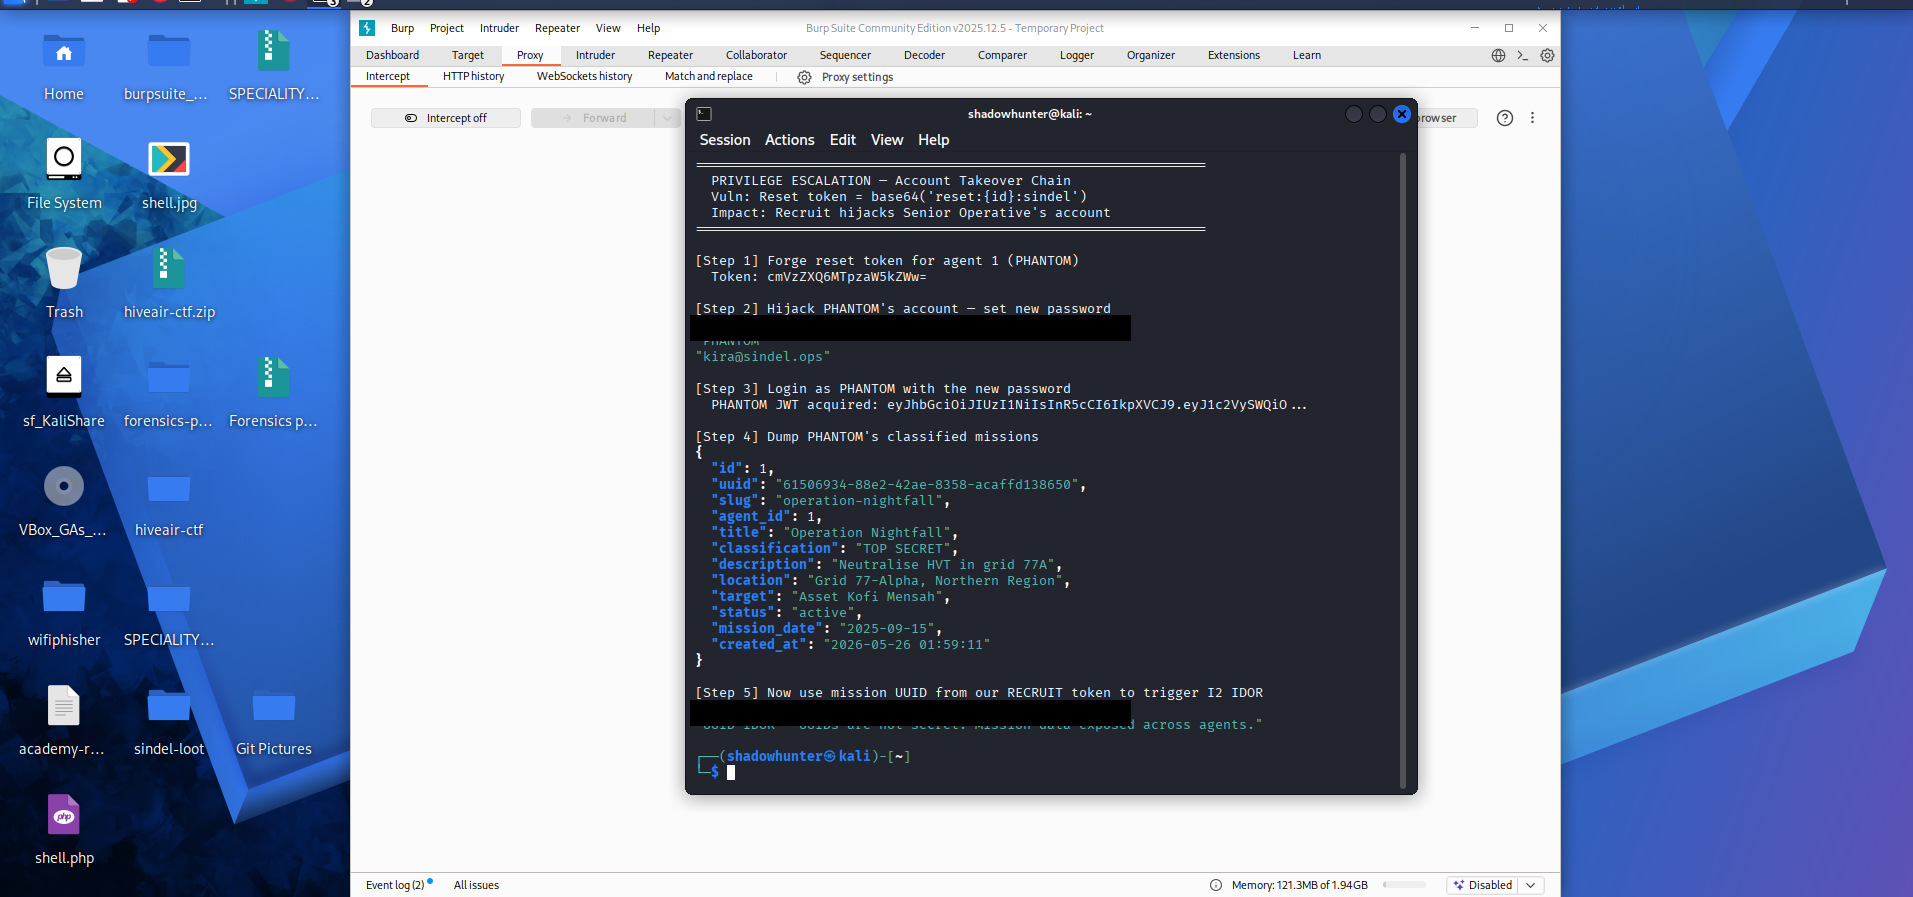Image resolution: width=1913 pixels, height=897 pixels.
Task: Open the File System desktop icon
Action: tap(64, 159)
